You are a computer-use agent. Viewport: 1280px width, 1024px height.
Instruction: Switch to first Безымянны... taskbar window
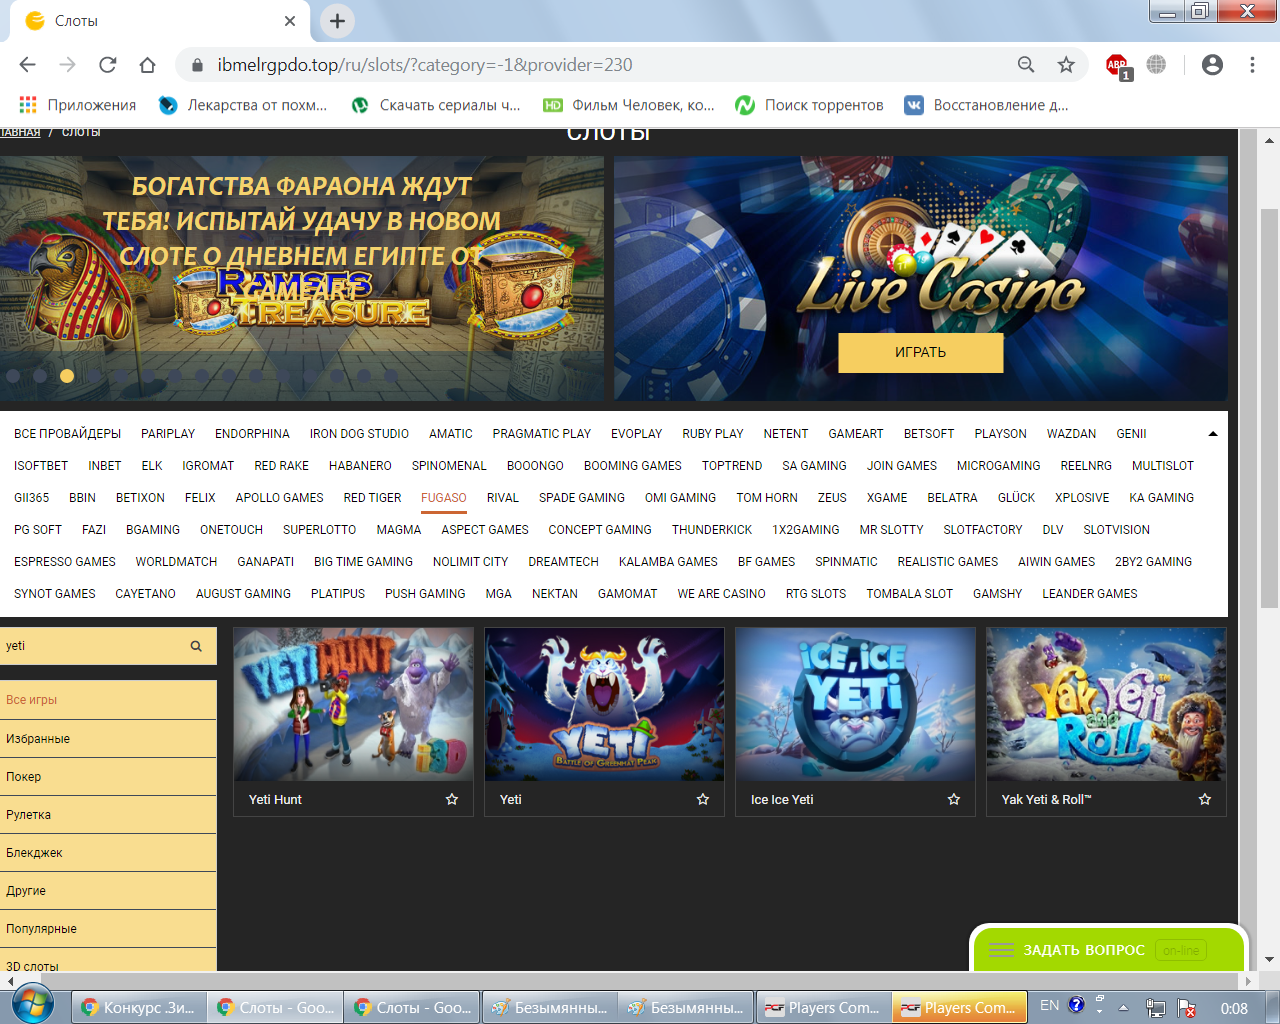click(549, 1008)
